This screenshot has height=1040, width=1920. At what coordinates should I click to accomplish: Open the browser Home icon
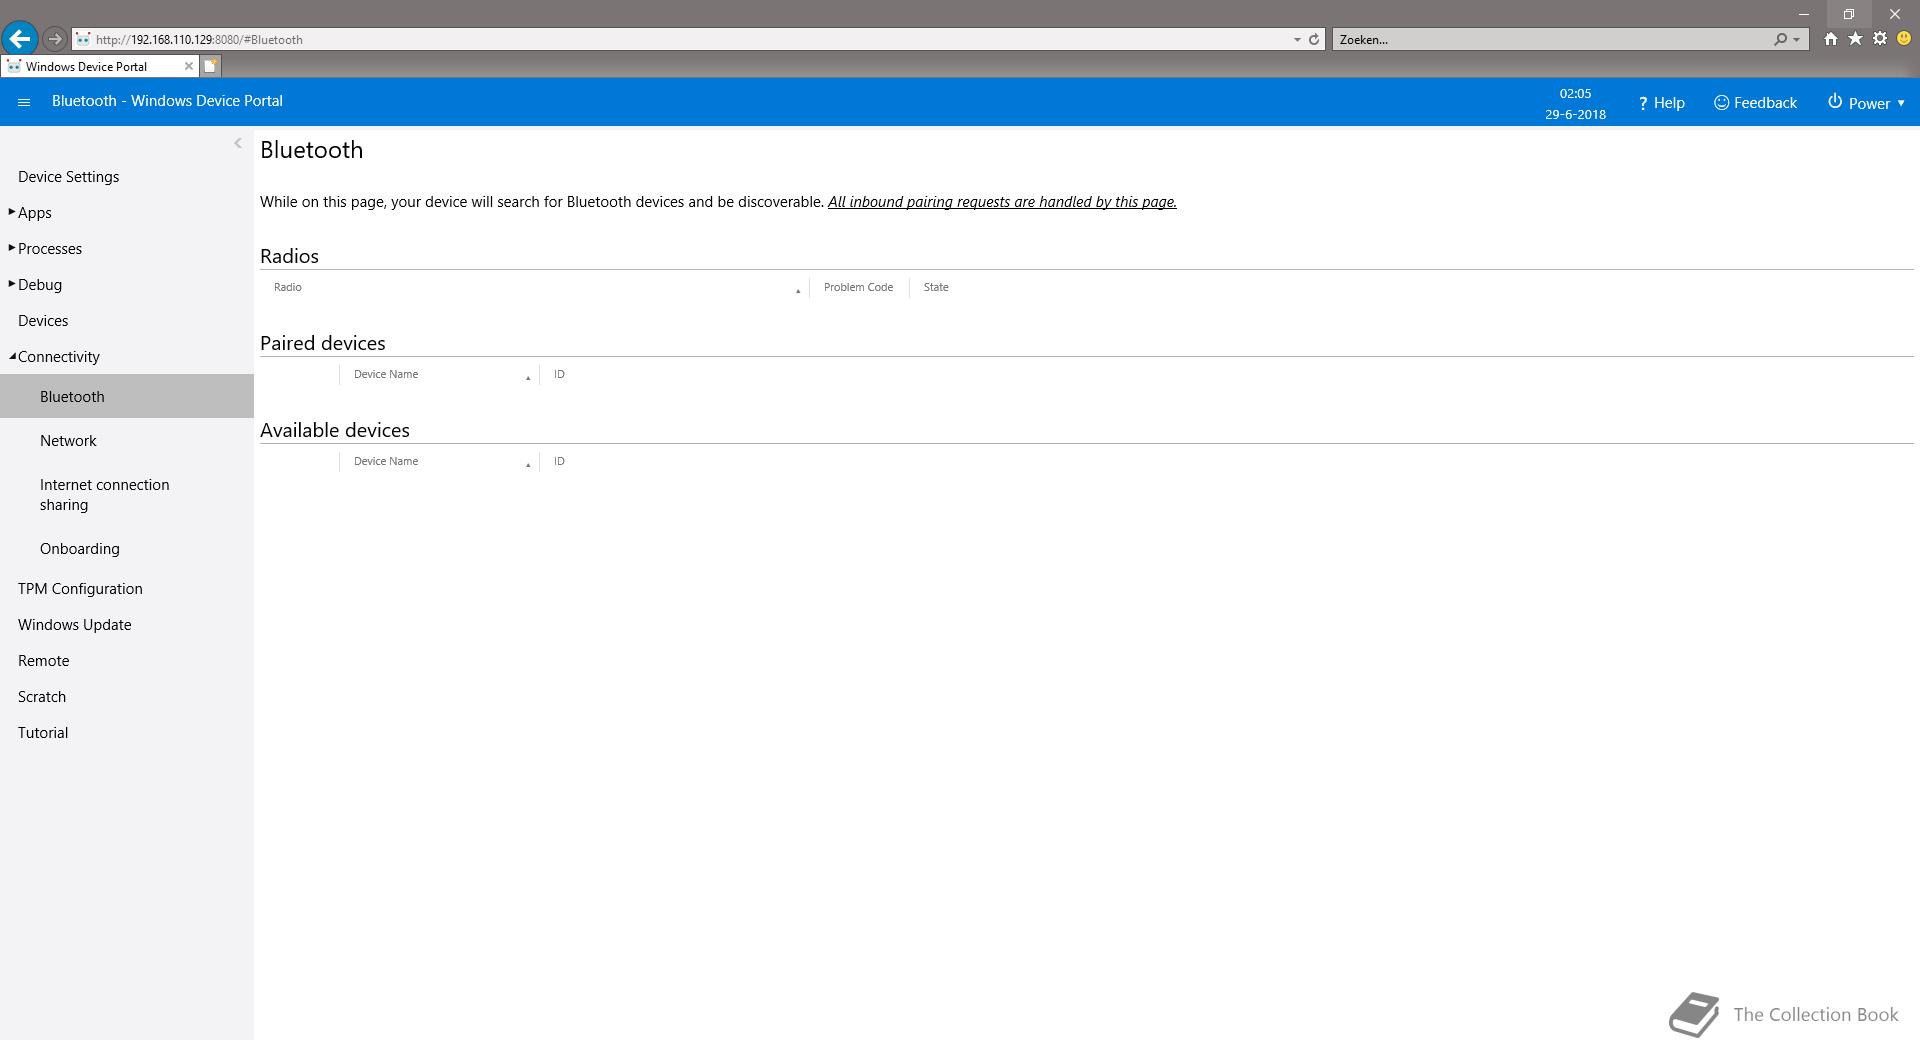1830,39
